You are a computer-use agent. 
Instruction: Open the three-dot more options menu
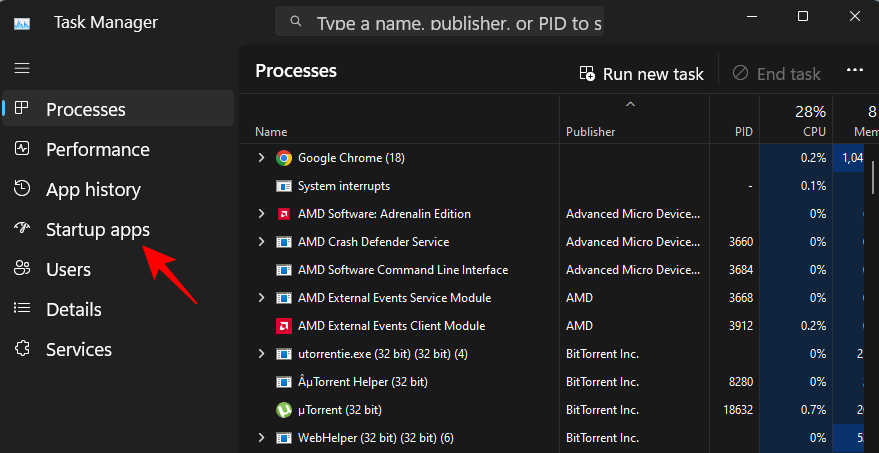tap(854, 71)
